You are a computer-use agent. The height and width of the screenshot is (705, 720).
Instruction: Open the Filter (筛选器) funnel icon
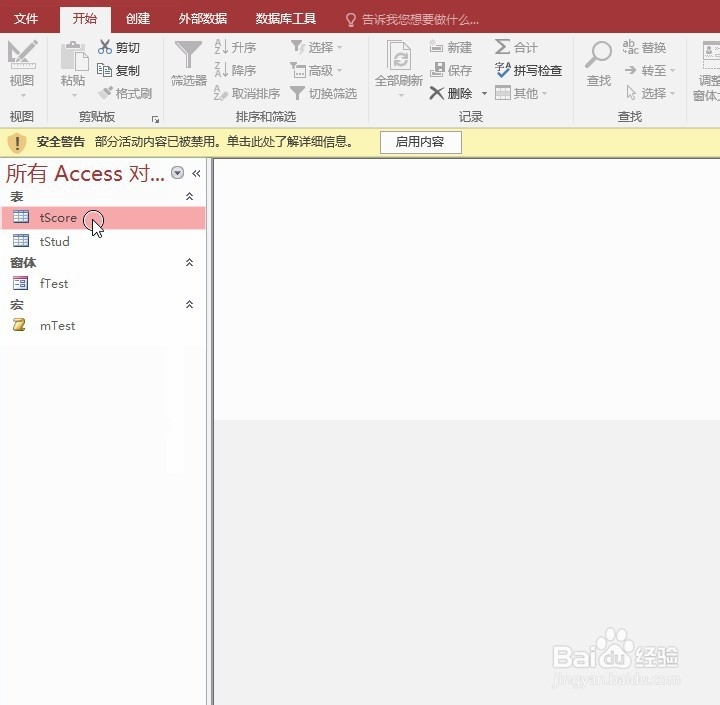pyautogui.click(x=188, y=55)
